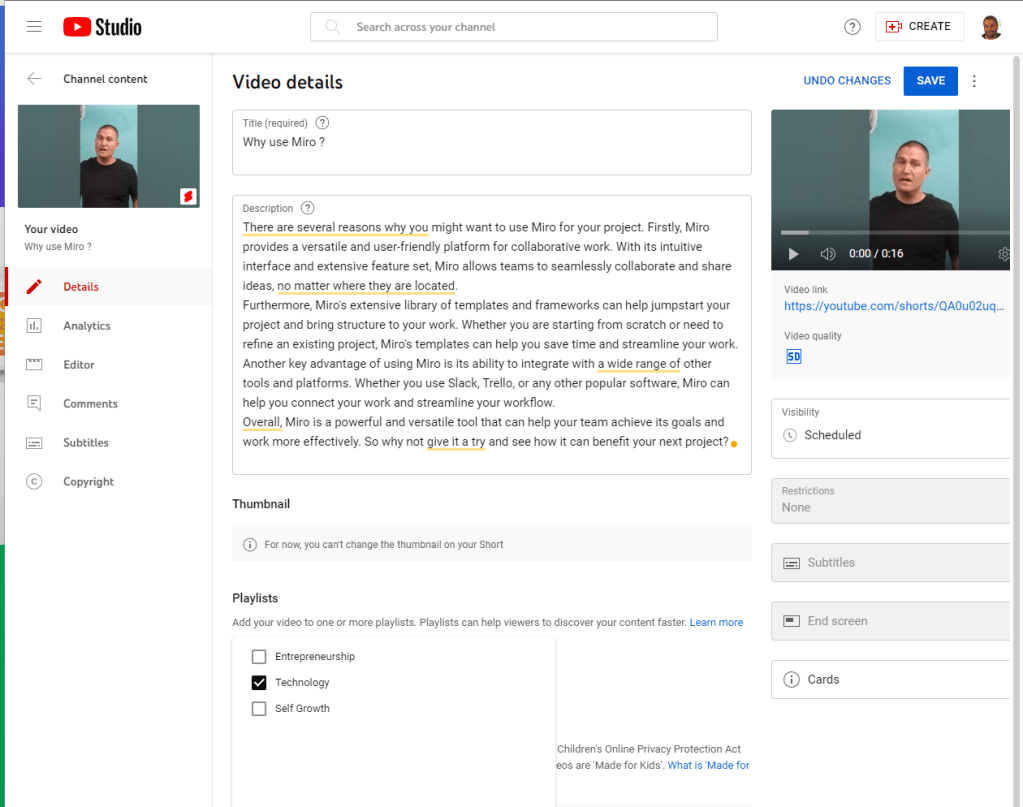The image size is (1023, 807).
Task: Play the video preview
Action: (x=793, y=254)
